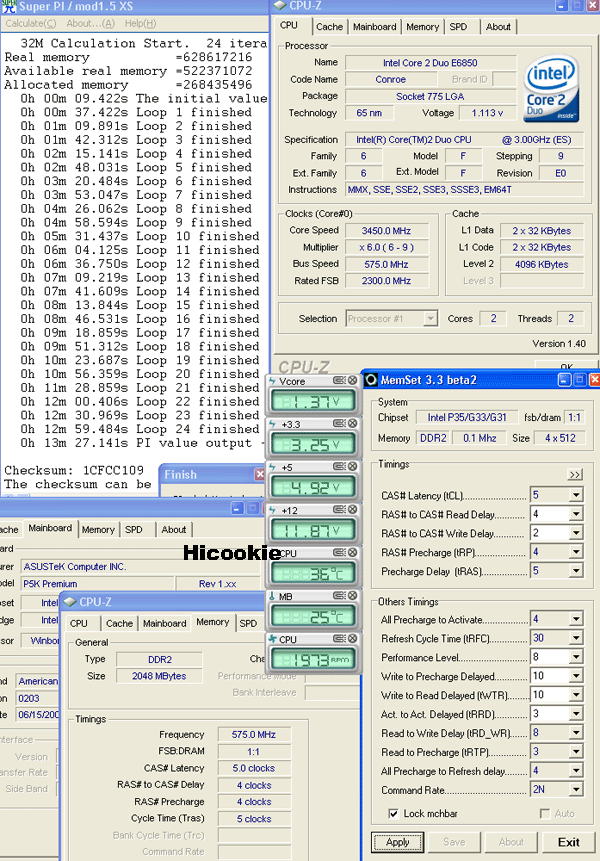Click the RAS# Precharge (tRP) value field
This screenshot has width=600, height=861.
pos(547,552)
